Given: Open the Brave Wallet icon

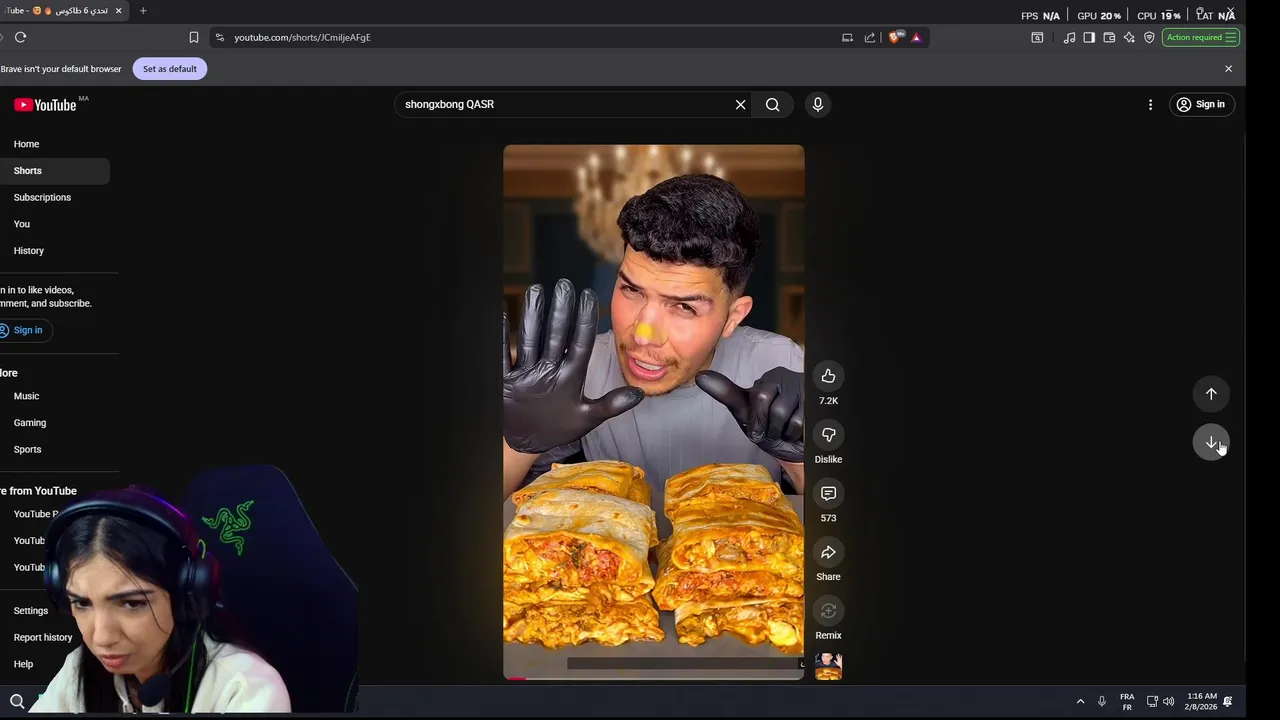Looking at the screenshot, I should click(1109, 37).
